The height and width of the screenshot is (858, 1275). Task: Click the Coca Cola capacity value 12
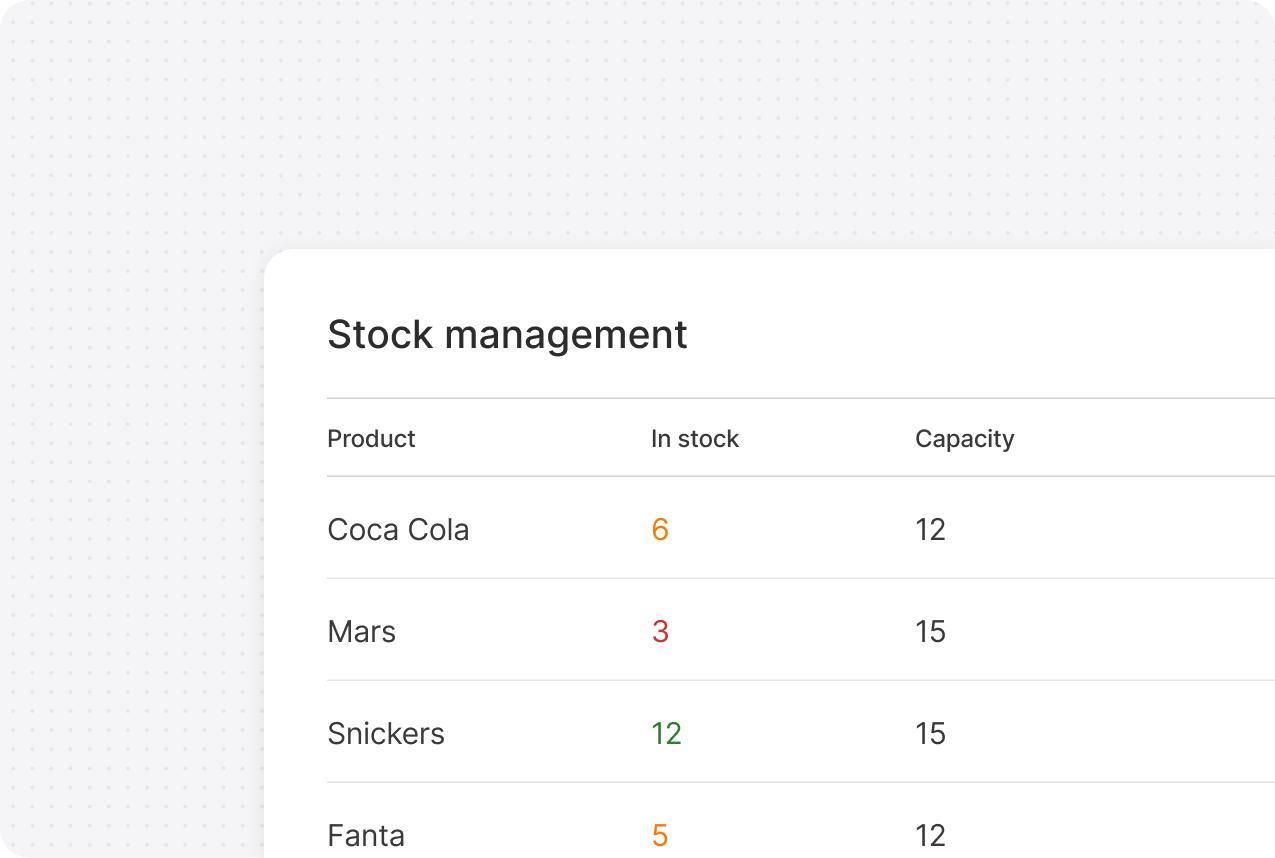pyautogui.click(x=930, y=530)
